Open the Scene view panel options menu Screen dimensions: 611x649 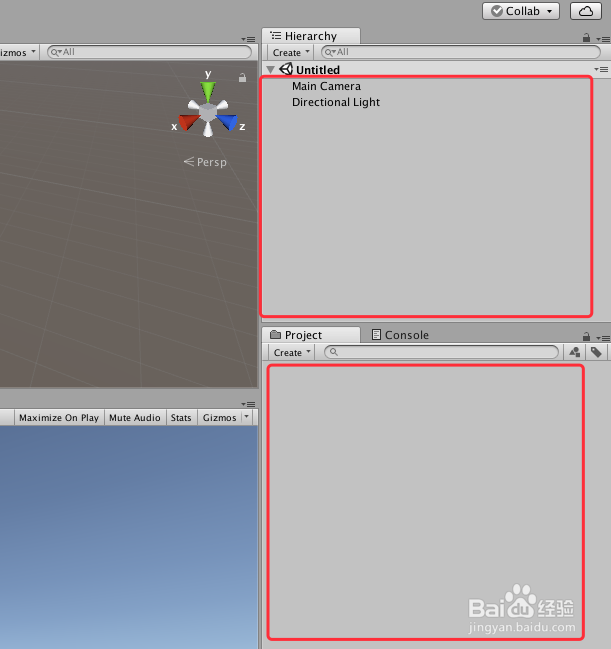point(248,39)
